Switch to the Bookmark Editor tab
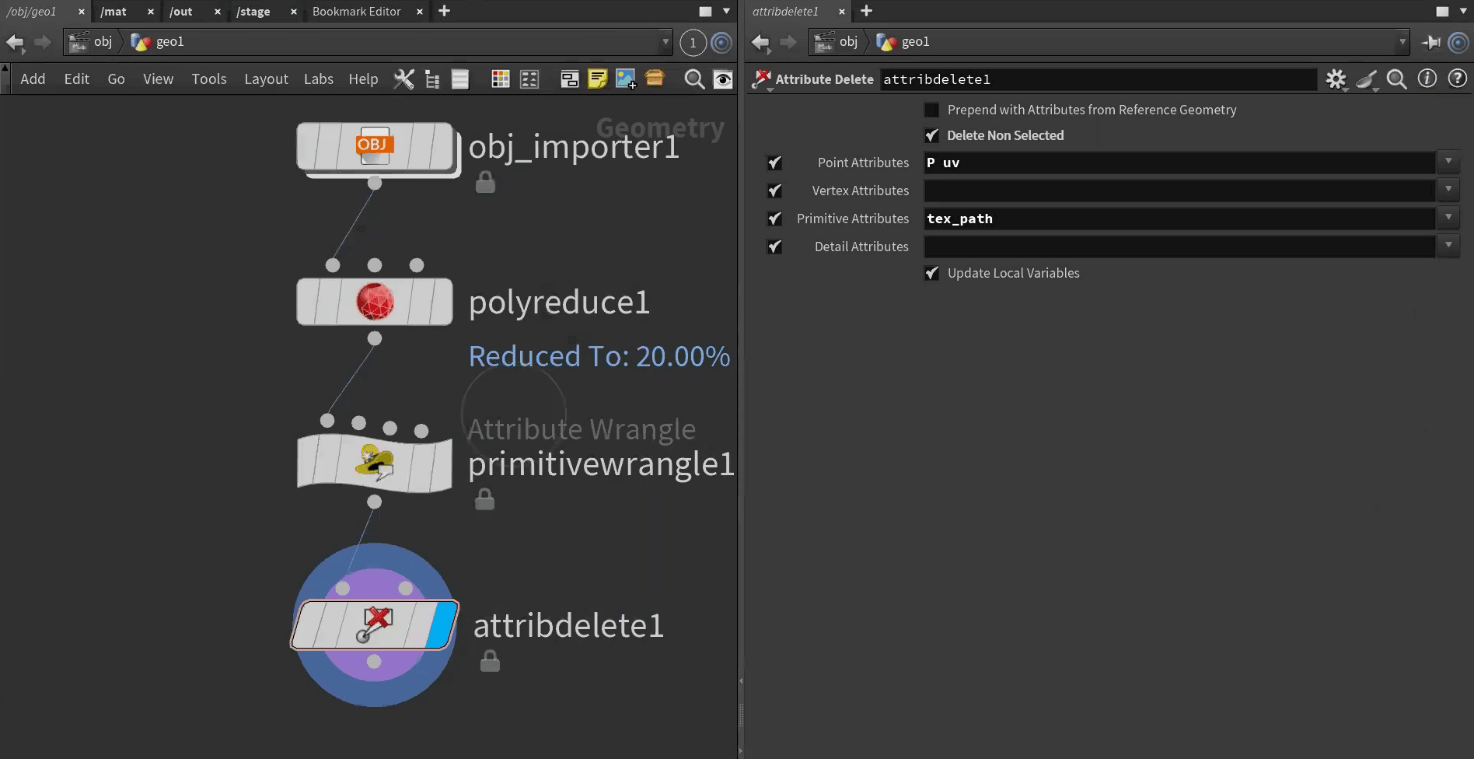Image resolution: width=1474 pixels, height=759 pixels. (356, 11)
